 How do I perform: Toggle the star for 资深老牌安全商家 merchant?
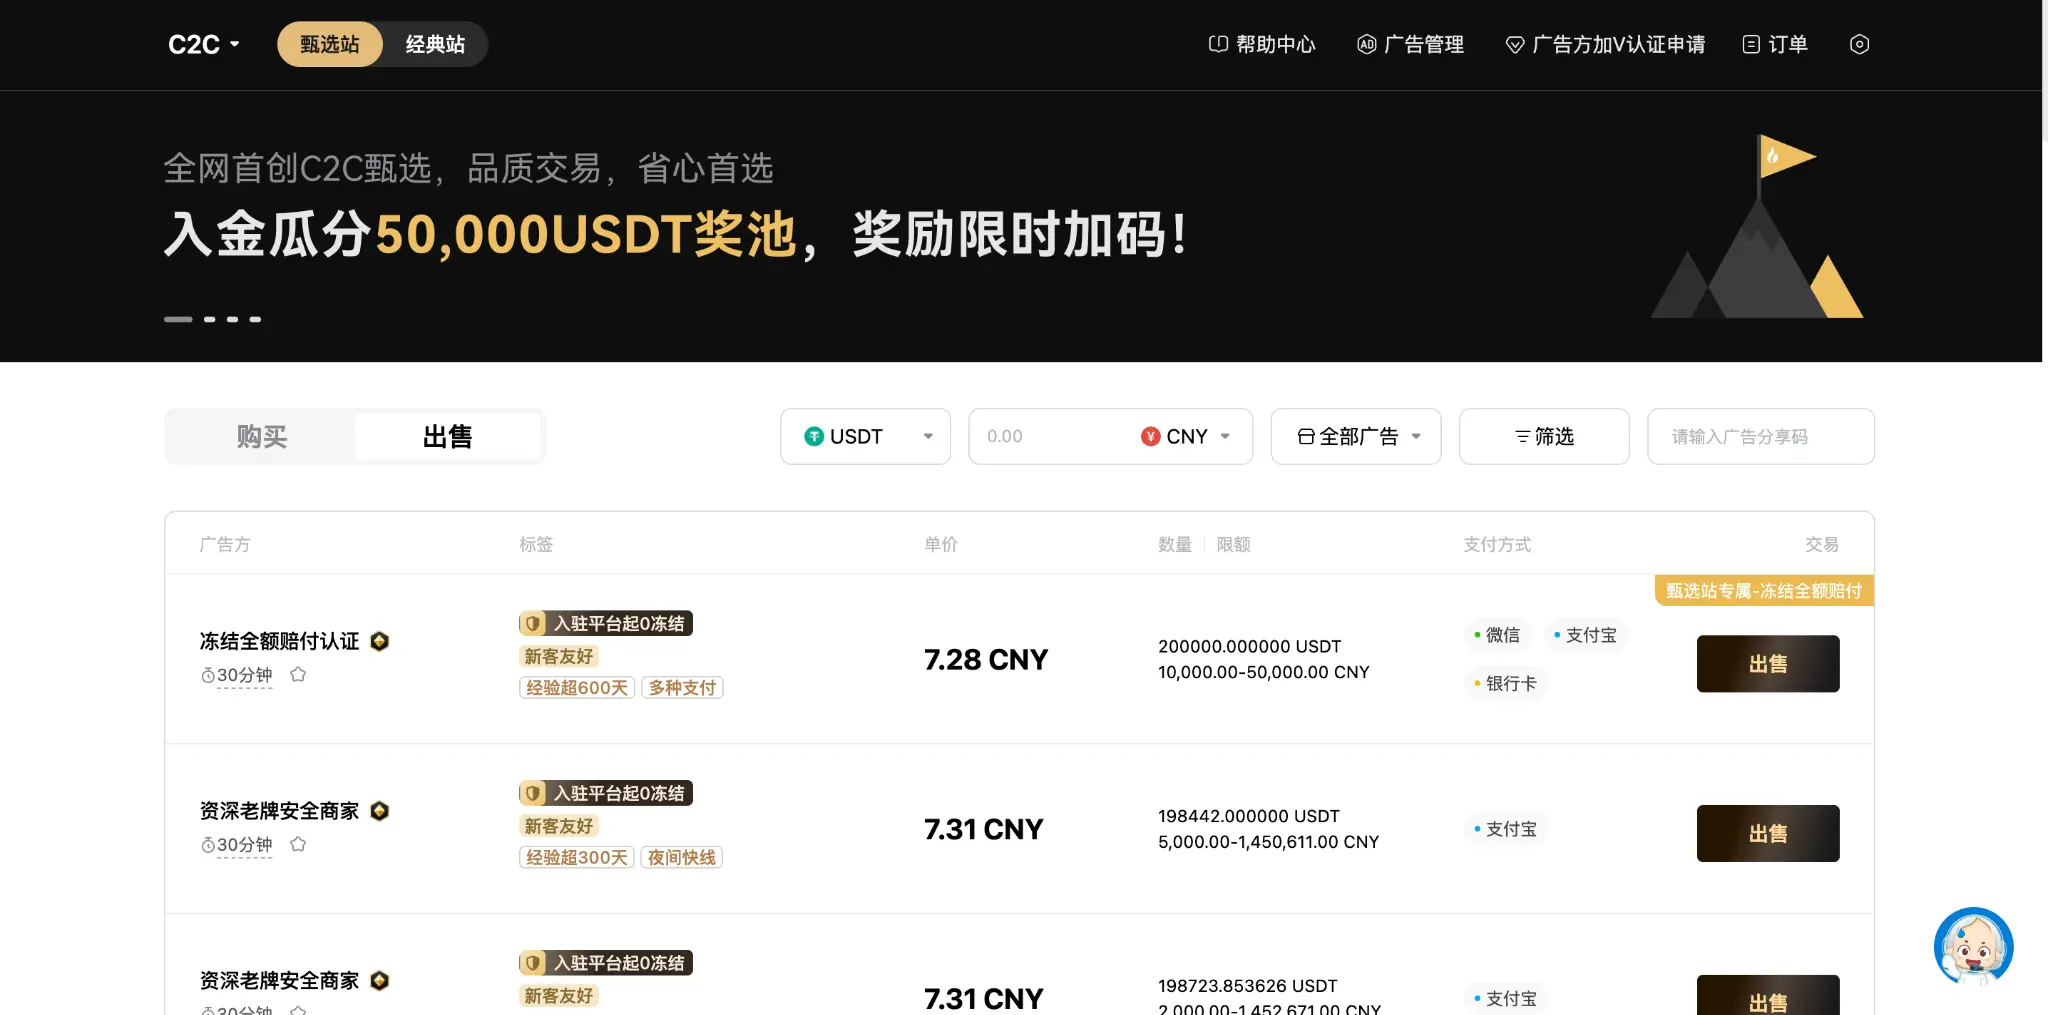click(x=299, y=844)
